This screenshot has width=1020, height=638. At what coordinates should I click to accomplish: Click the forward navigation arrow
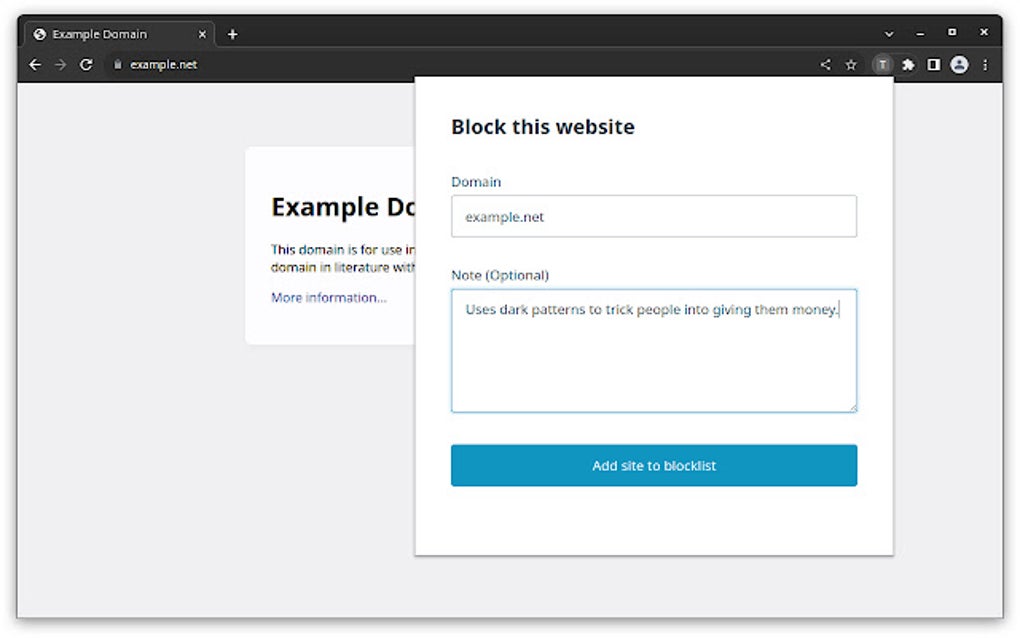click(60, 64)
